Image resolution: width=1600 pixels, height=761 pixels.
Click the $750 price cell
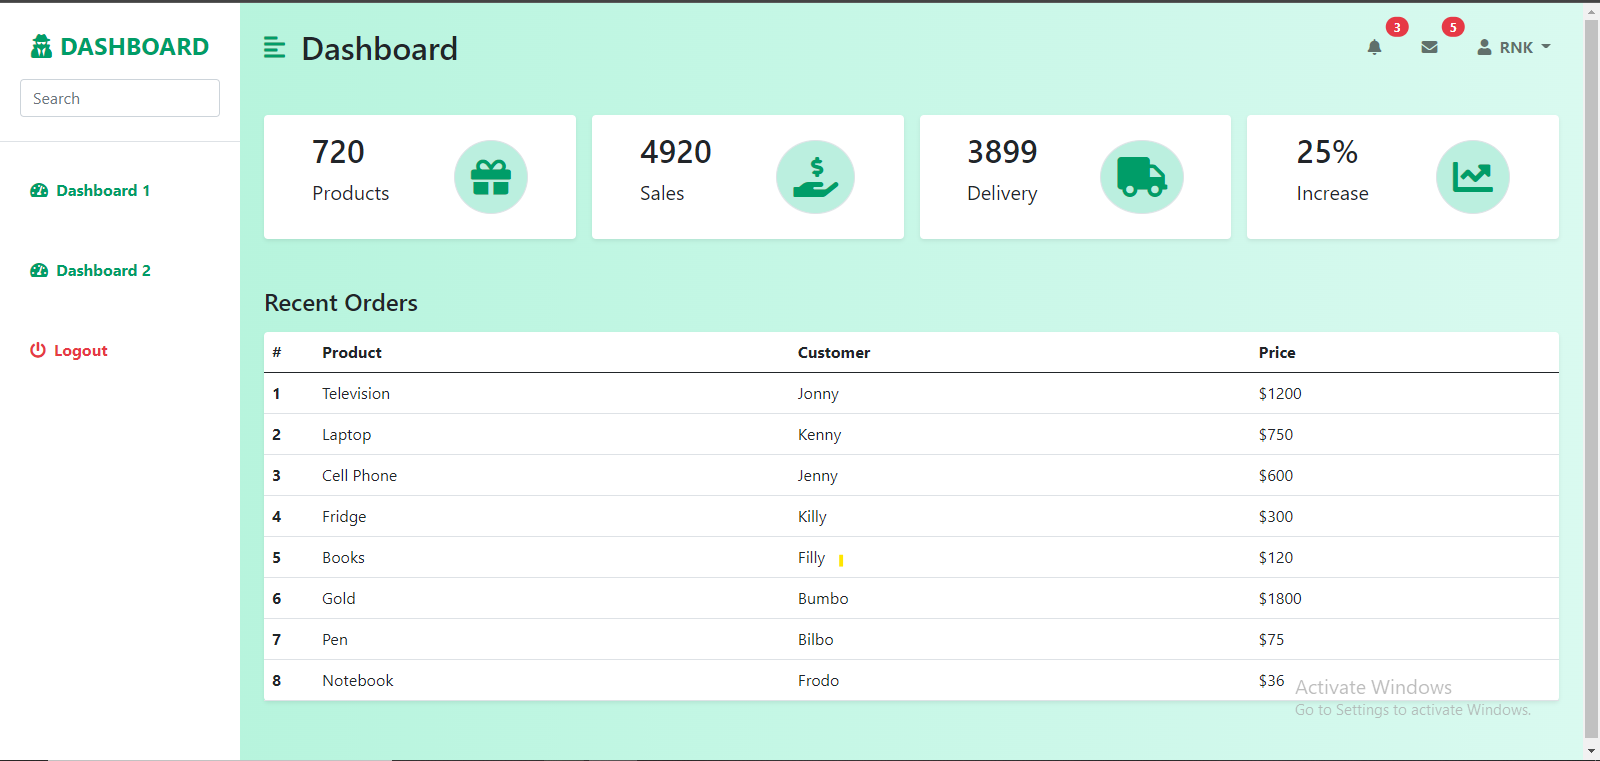click(1276, 434)
